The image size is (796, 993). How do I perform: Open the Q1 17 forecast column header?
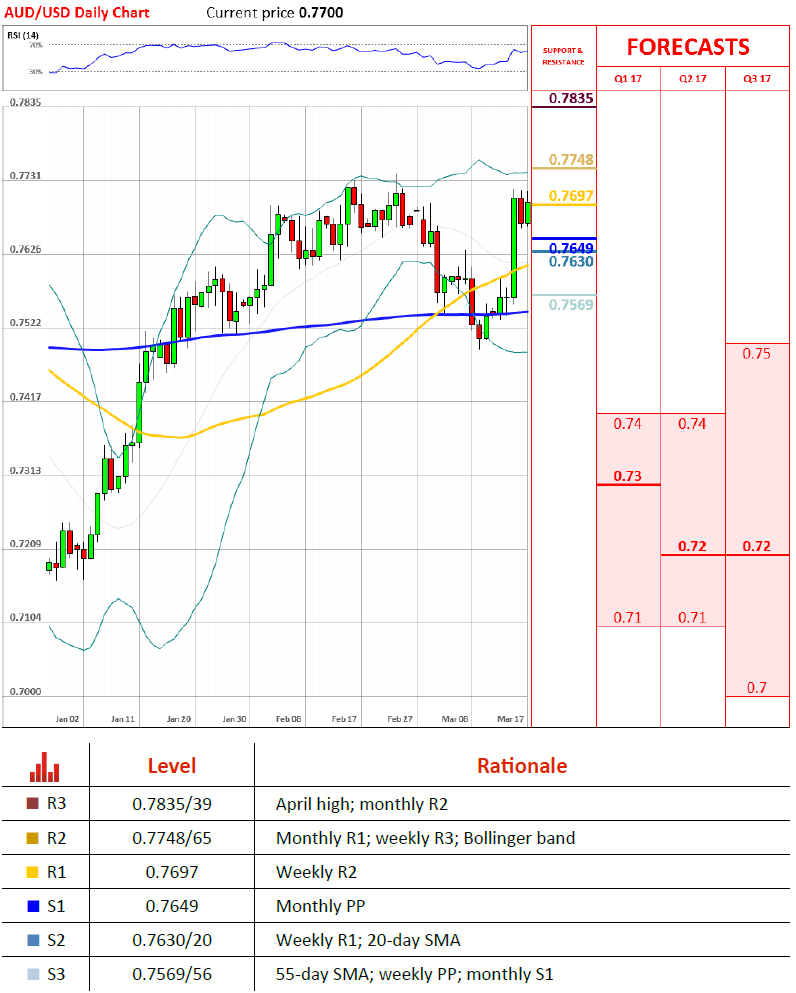point(627,79)
